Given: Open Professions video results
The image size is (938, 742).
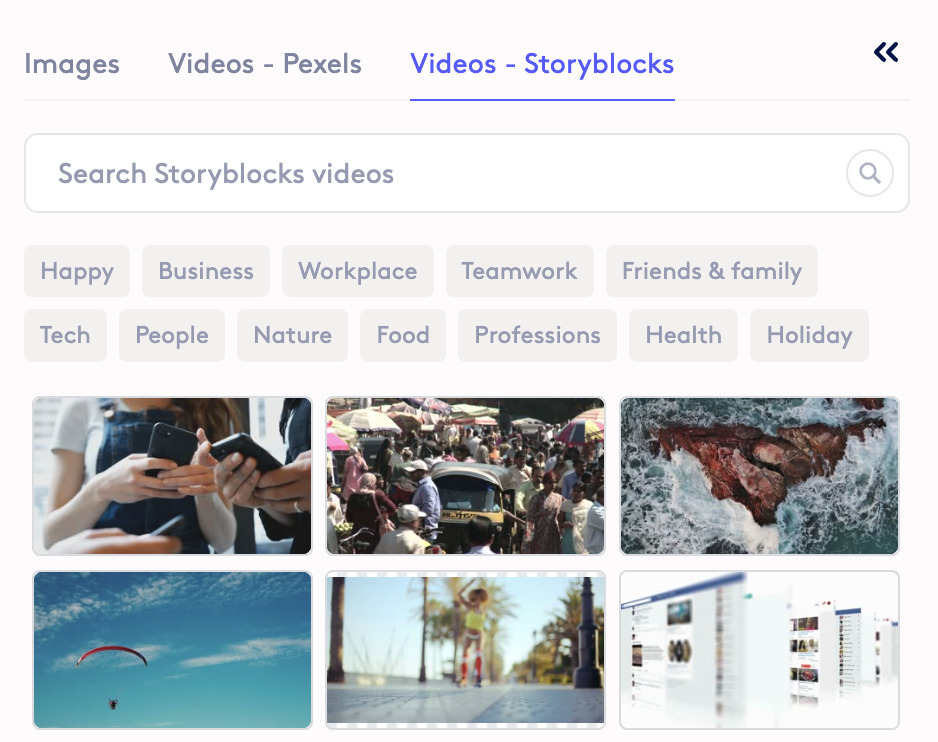Looking at the screenshot, I should click(537, 335).
